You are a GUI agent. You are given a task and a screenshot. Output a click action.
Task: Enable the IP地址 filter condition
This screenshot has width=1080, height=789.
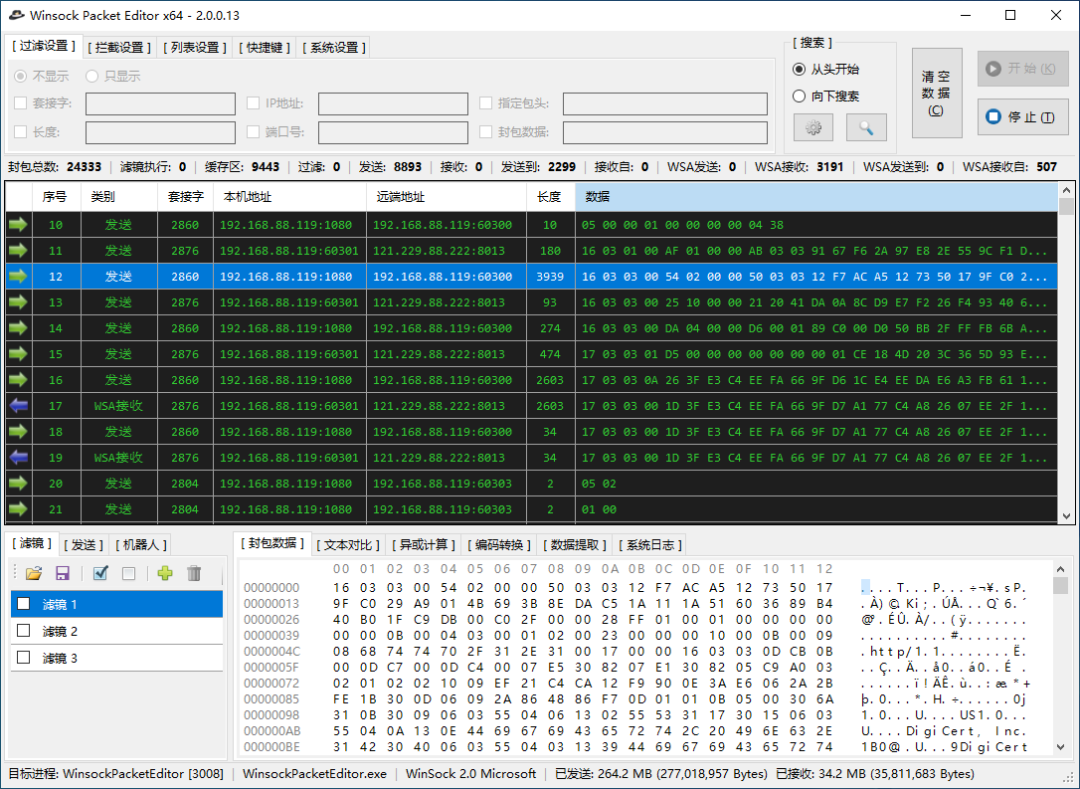254,103
